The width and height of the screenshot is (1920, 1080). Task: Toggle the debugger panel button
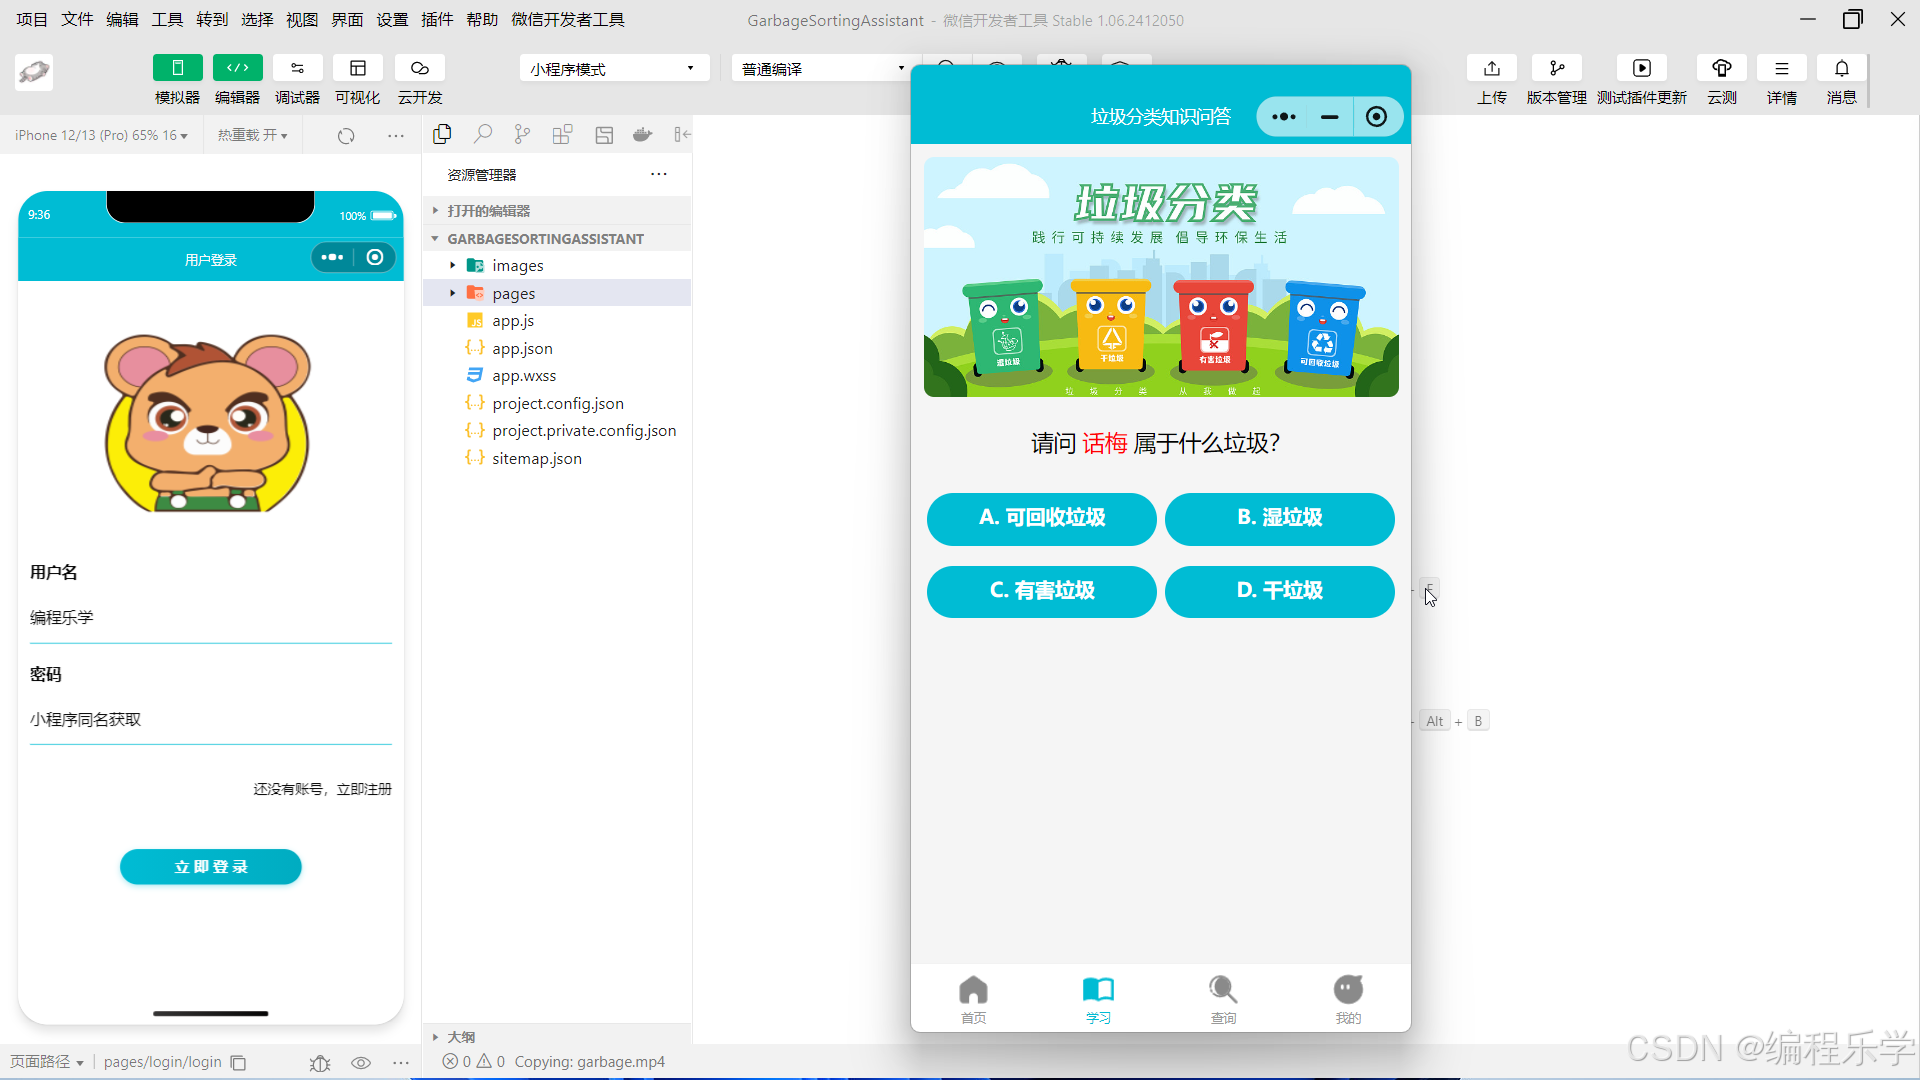[297, 68]
